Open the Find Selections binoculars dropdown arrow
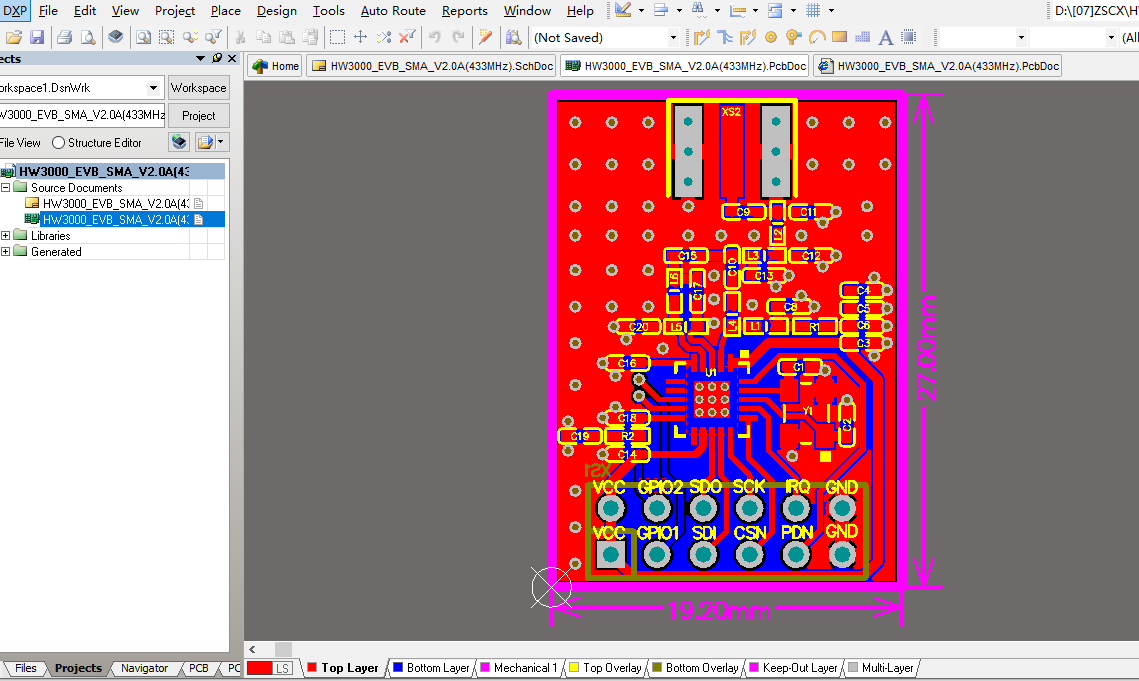Viewport: 1139px width, 681px height. [x=717, y=11]
